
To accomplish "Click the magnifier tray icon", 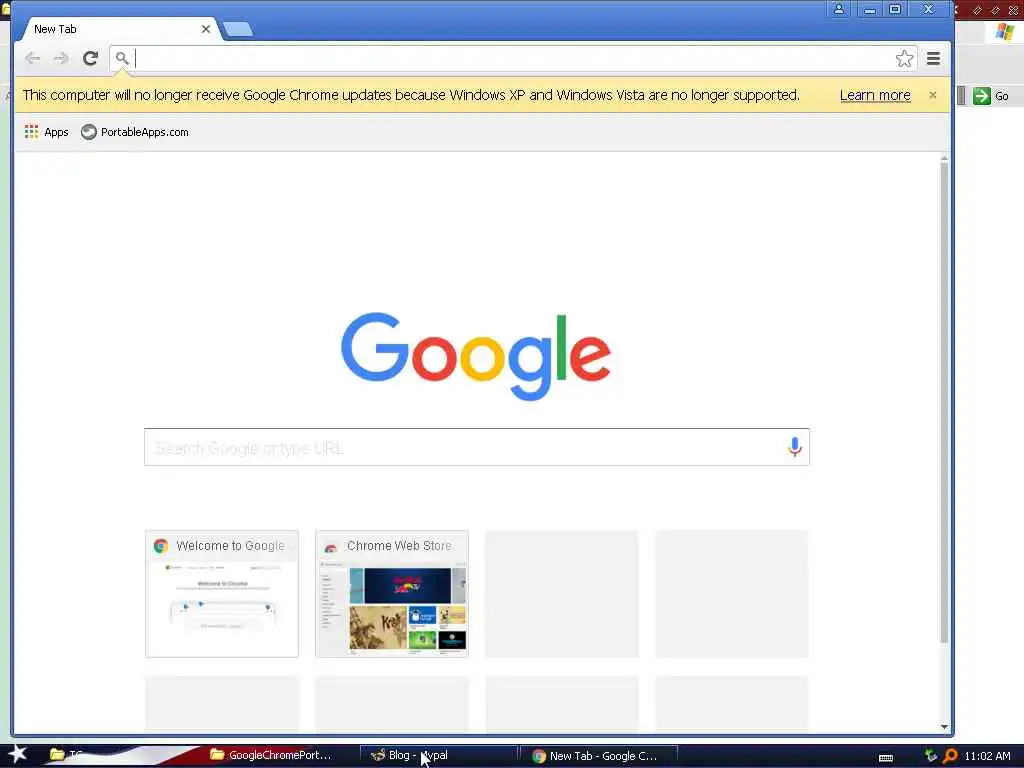I will click(x=950, y=756).
